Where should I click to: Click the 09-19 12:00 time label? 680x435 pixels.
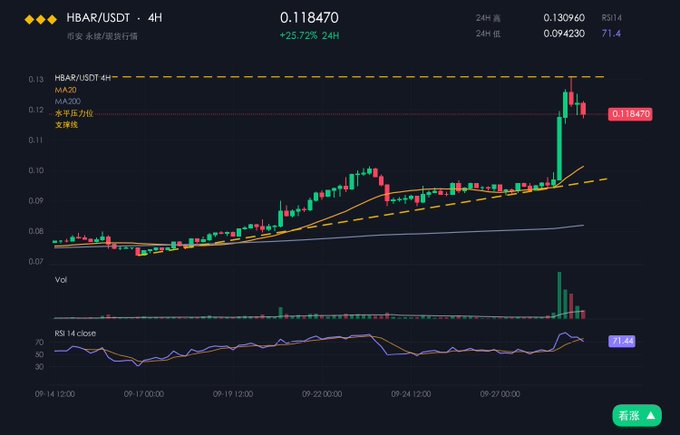(x=233, y=394)
